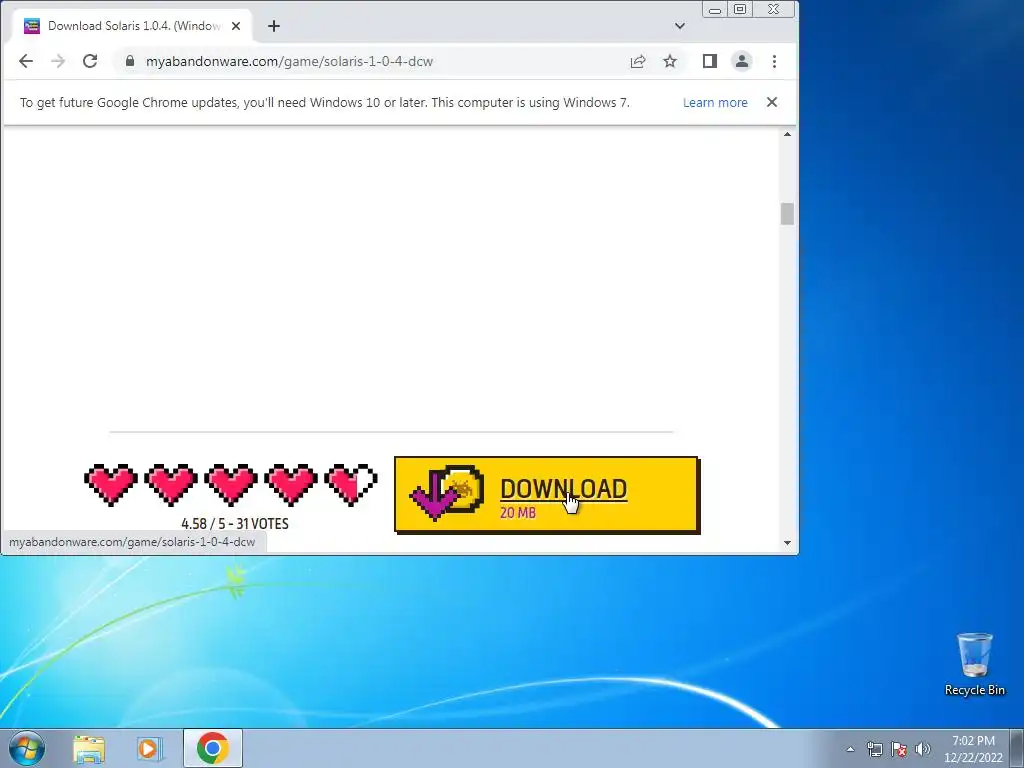Show hidden system tray icons arrow
The image size is (1024, 768).
[x=850, y=749]
